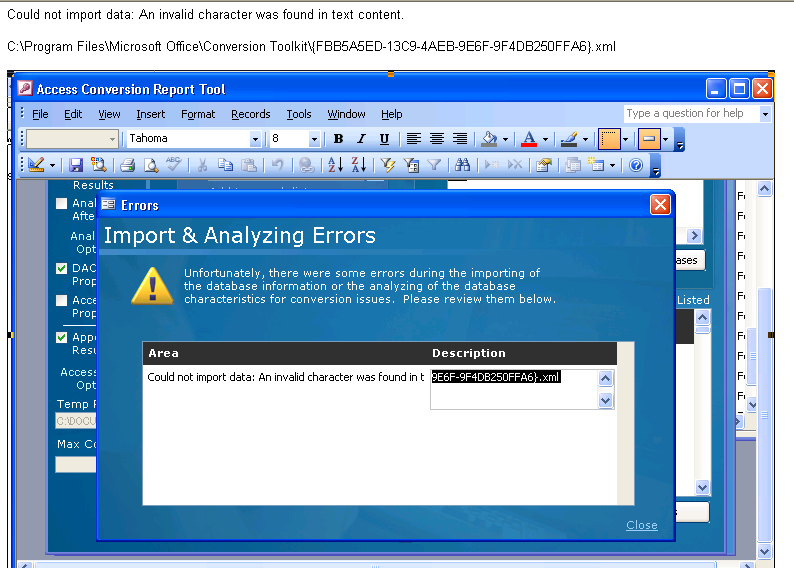Save using the floppy disk icon
794x568 pixels.
pos(76,165)
